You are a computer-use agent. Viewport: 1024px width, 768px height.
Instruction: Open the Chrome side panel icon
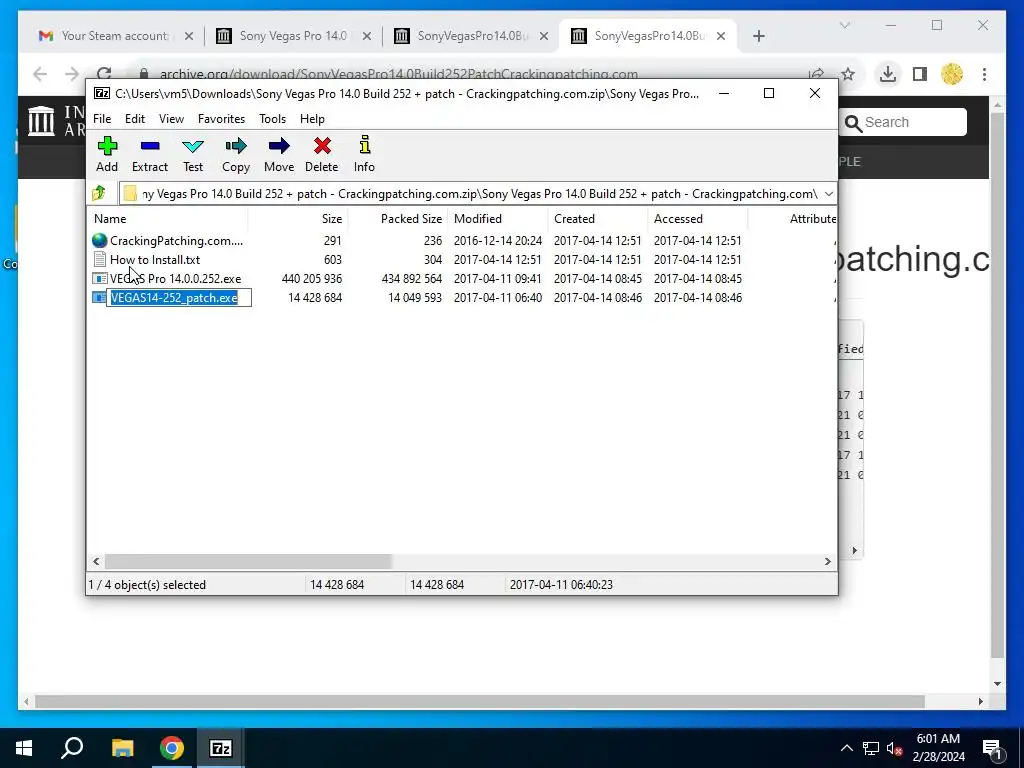click(x=920, y=74)
